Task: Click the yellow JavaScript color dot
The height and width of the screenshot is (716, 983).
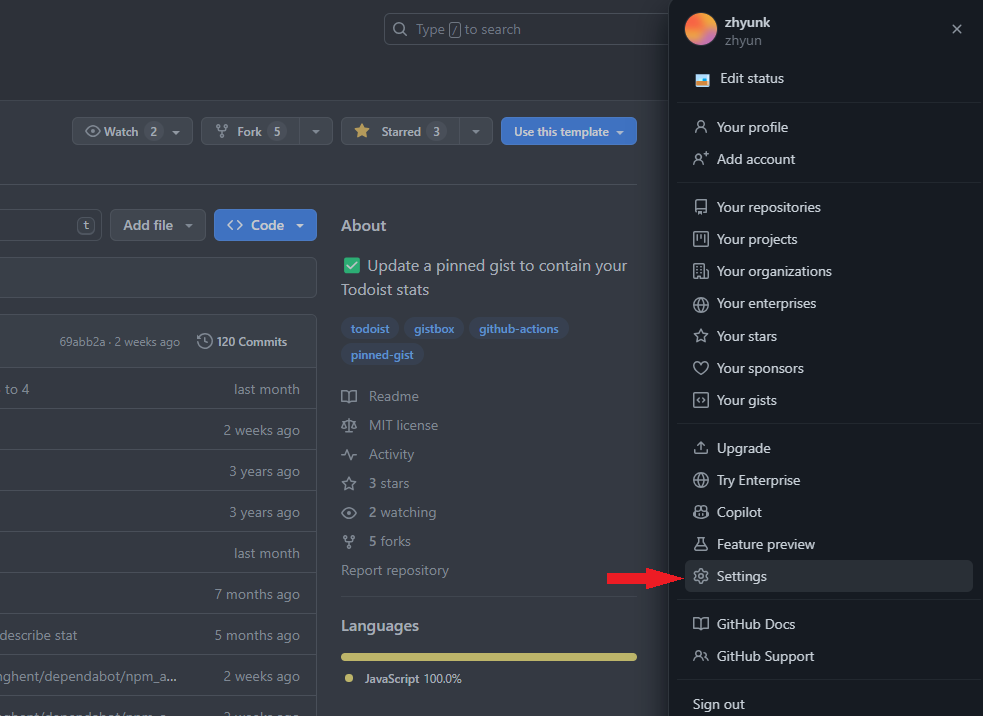Action: pos(349,678)
